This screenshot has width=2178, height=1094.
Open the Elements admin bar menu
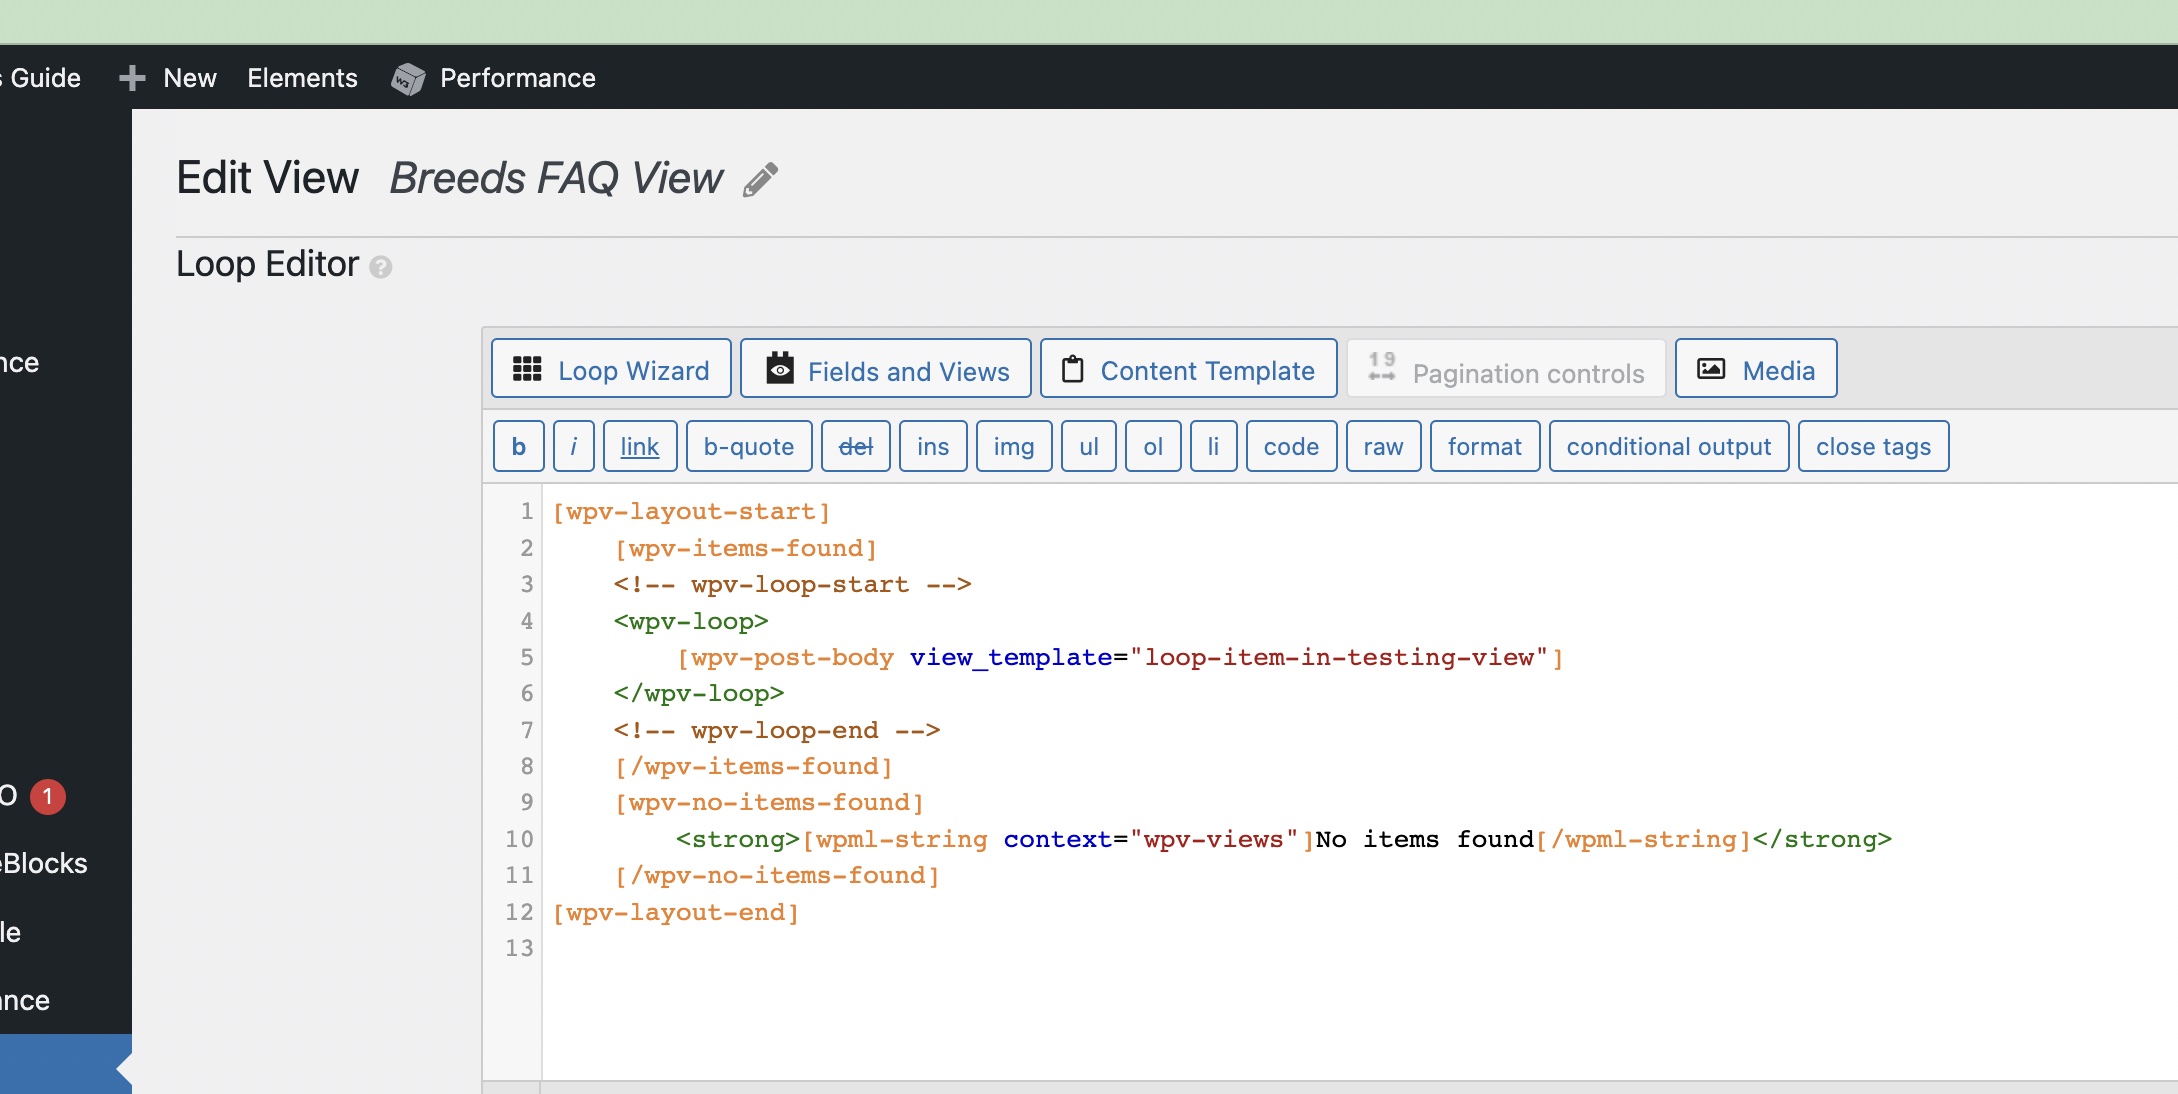[x=302, y=78]
